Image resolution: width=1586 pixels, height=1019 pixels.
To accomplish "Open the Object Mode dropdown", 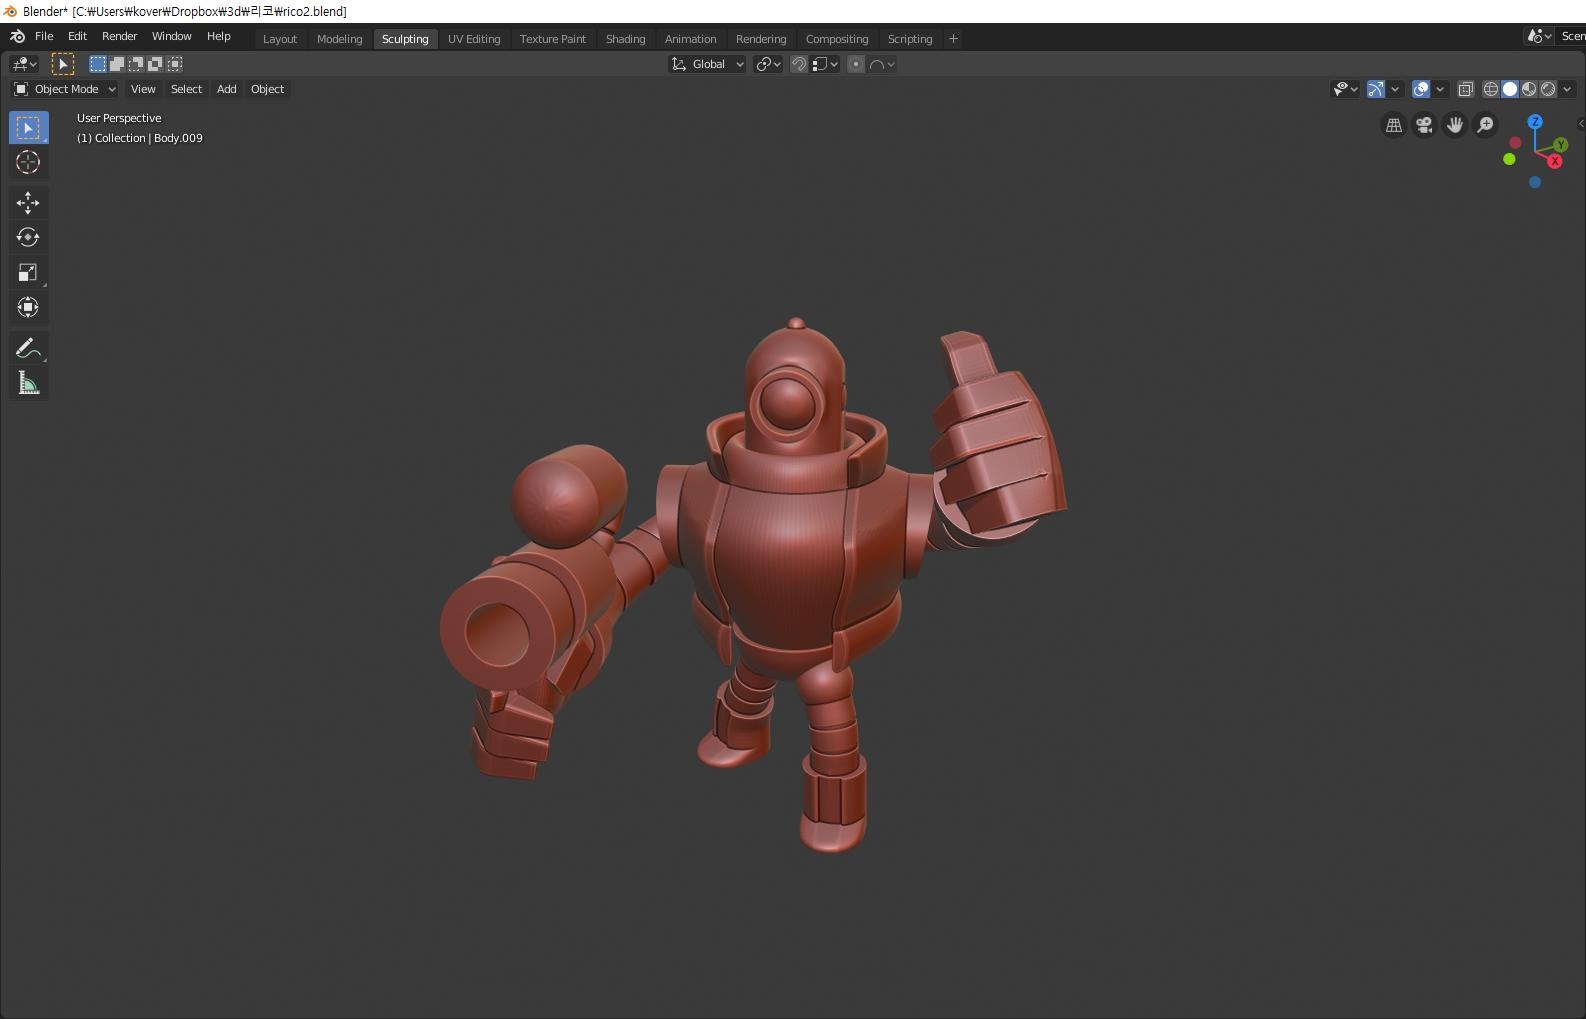I will coord(65,89).
